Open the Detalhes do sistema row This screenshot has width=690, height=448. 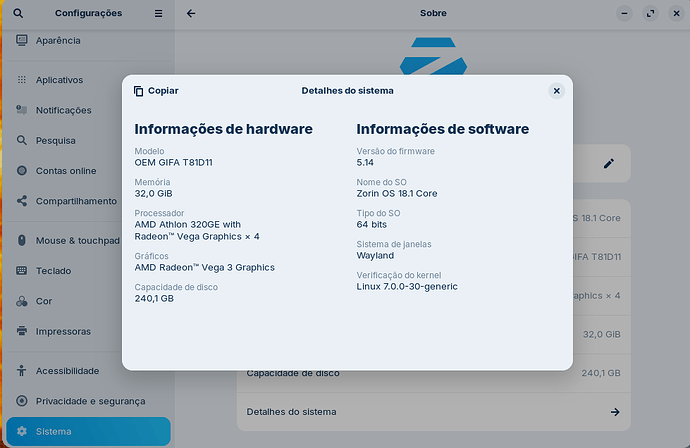(433, 412)
